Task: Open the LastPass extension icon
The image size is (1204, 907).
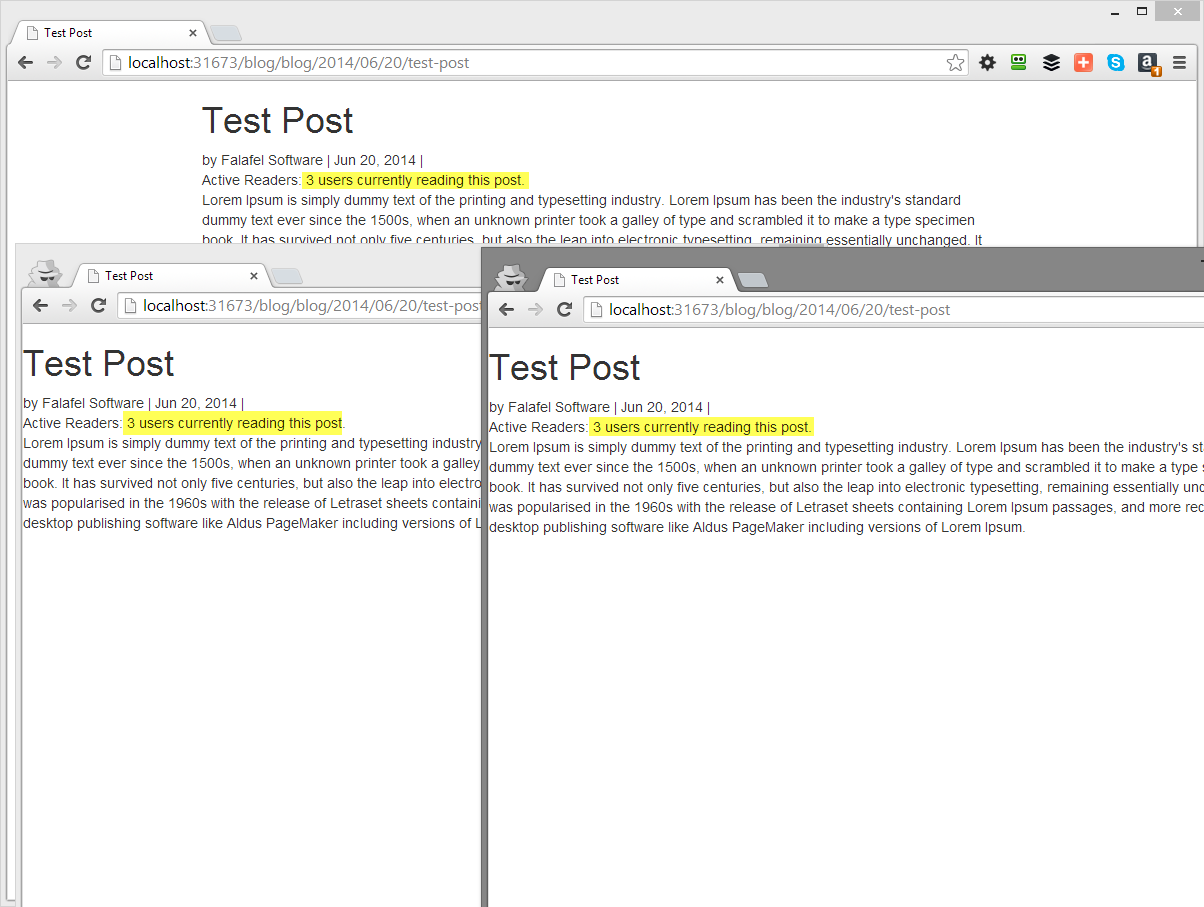Action: tap(1018, 62)
